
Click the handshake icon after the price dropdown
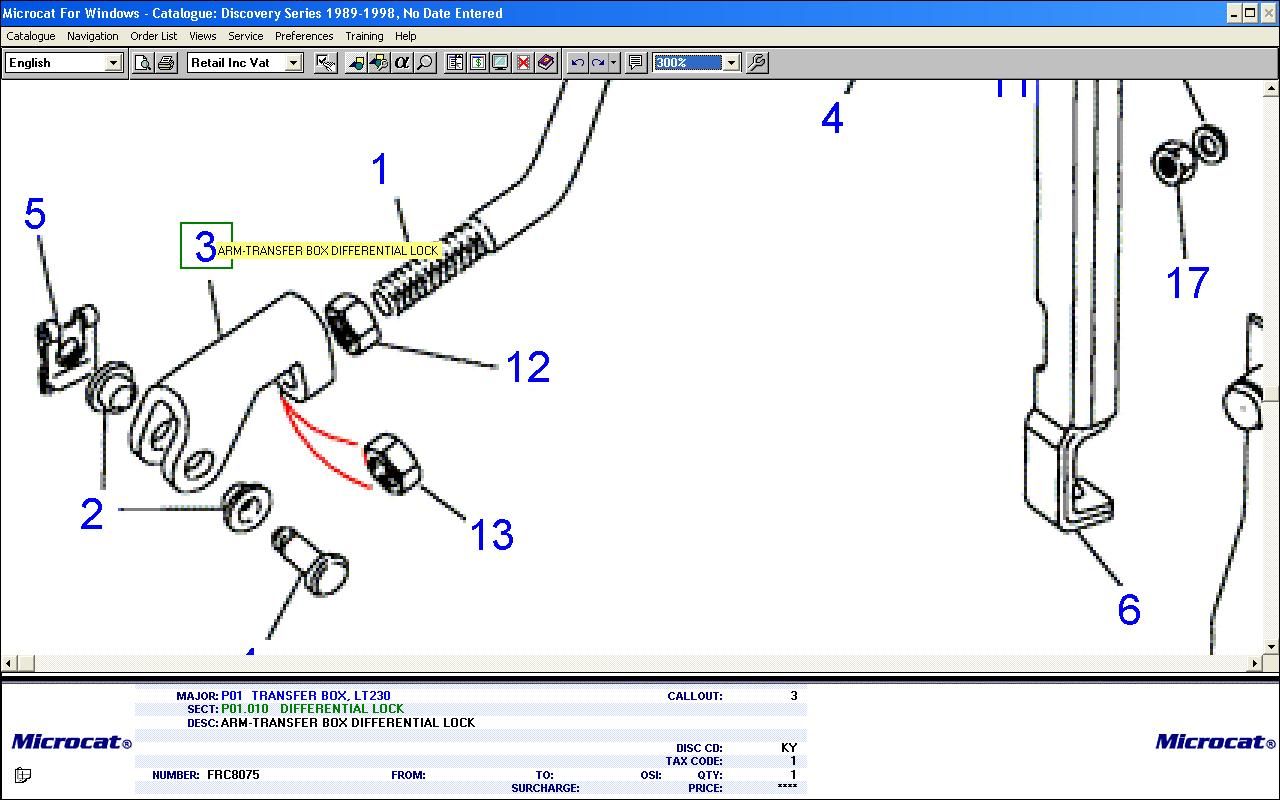pyautogui.click(x=325, y=62)
